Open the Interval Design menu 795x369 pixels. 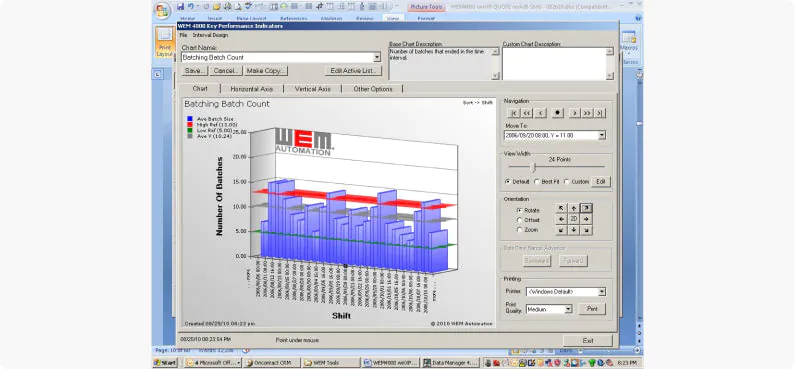(210, 35)
